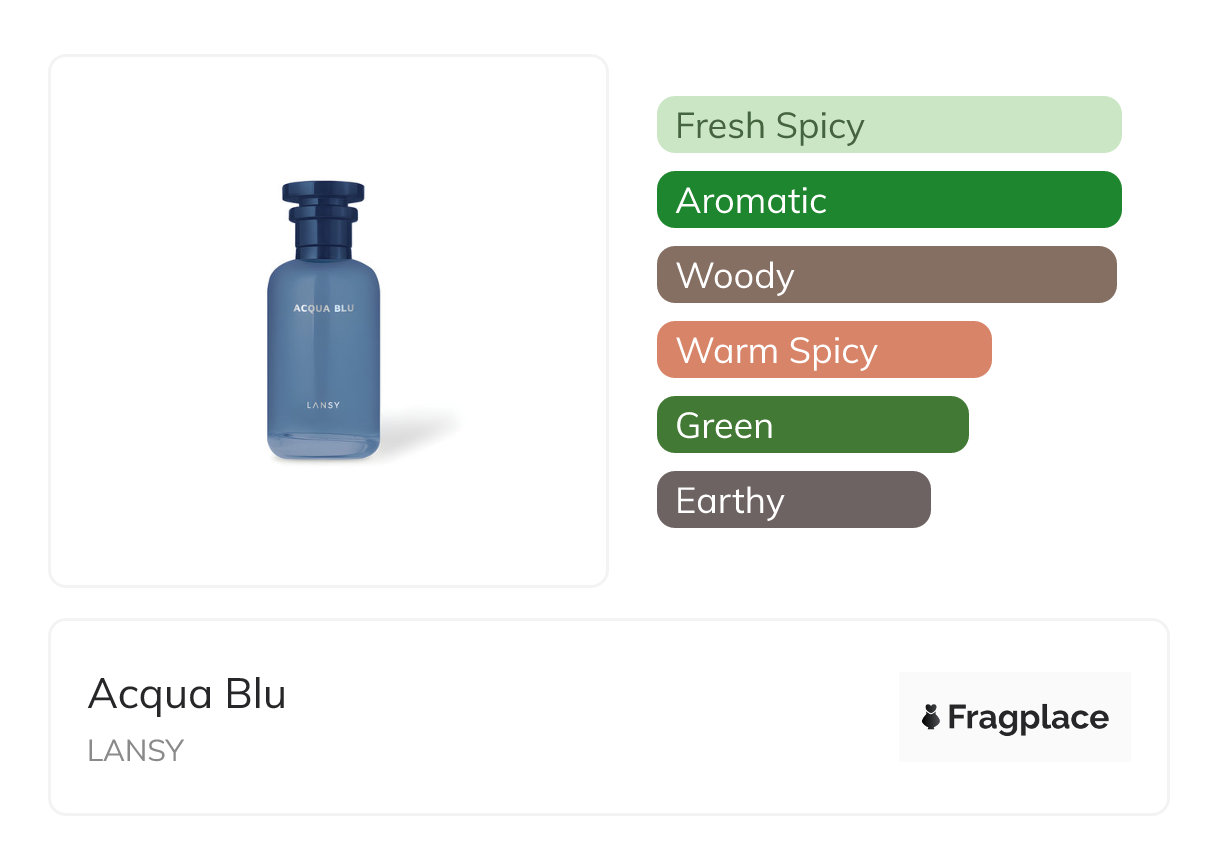
Task: Click the ACQUA BLU label on the bottle
Action: [323, 308]
